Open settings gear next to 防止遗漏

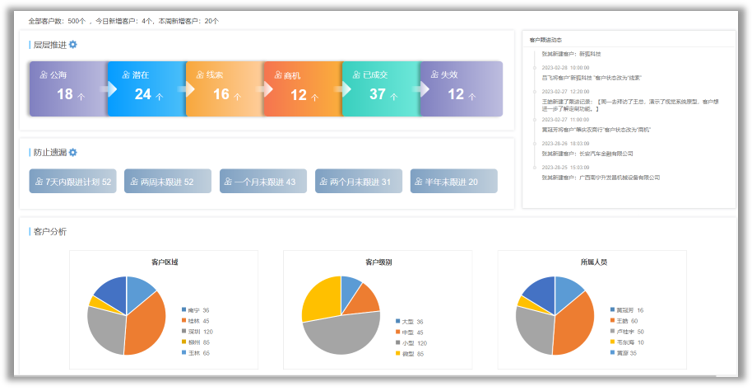[x=72, y=152]
